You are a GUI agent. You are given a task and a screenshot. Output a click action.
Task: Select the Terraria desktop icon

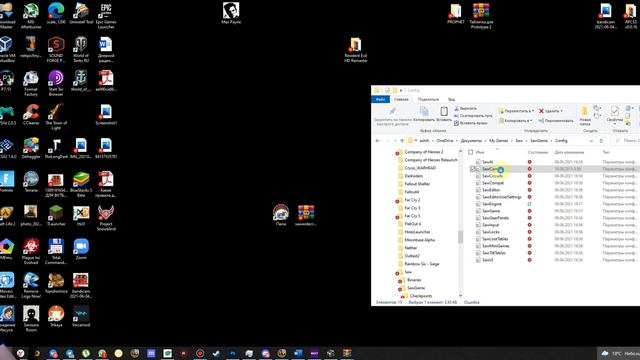coord(31,182)
